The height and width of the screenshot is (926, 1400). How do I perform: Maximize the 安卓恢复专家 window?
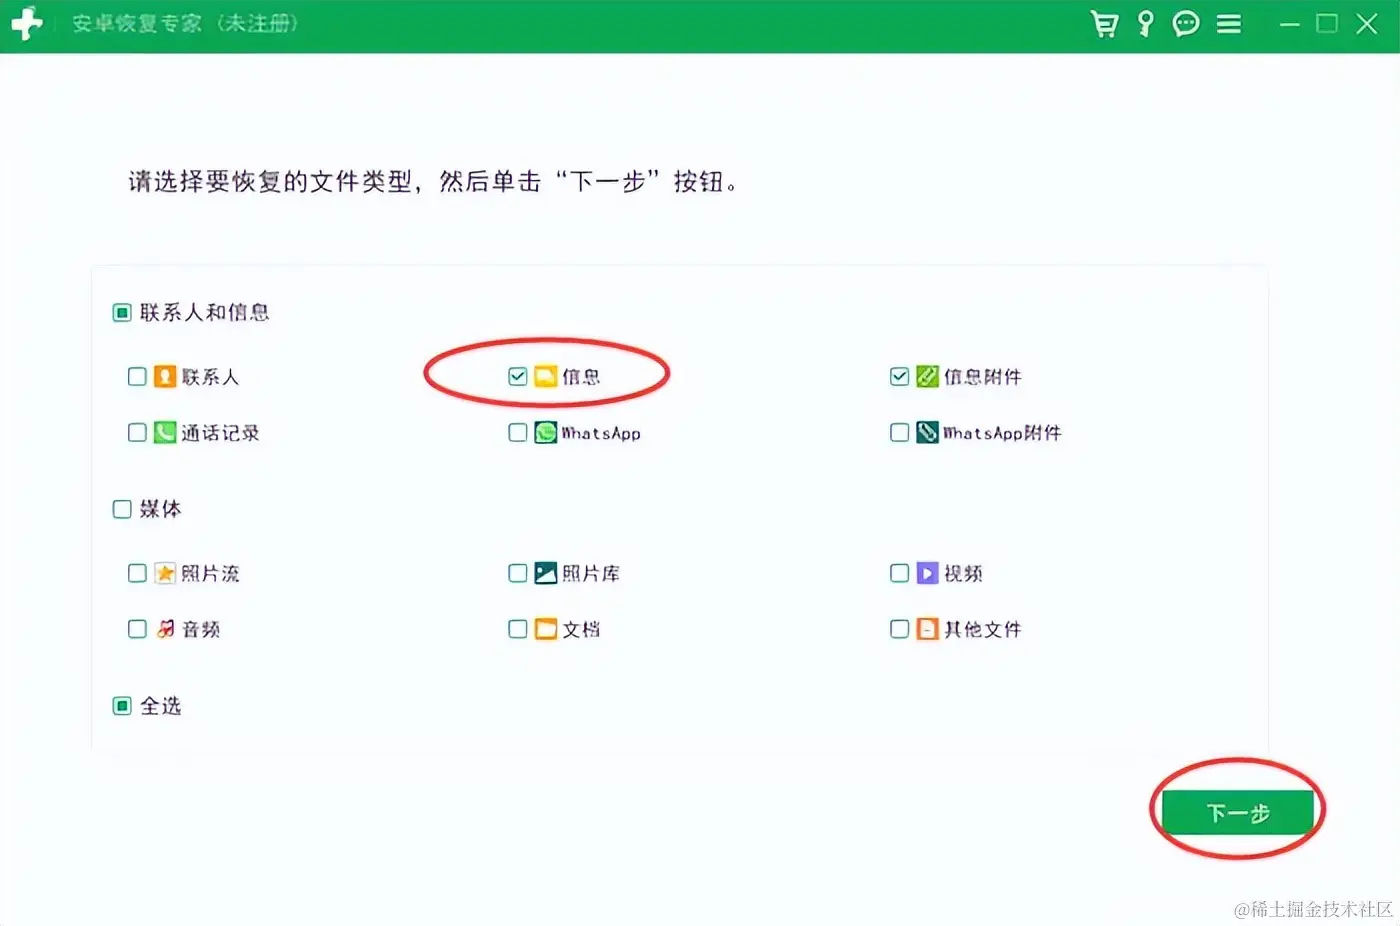coord(1327,24)
